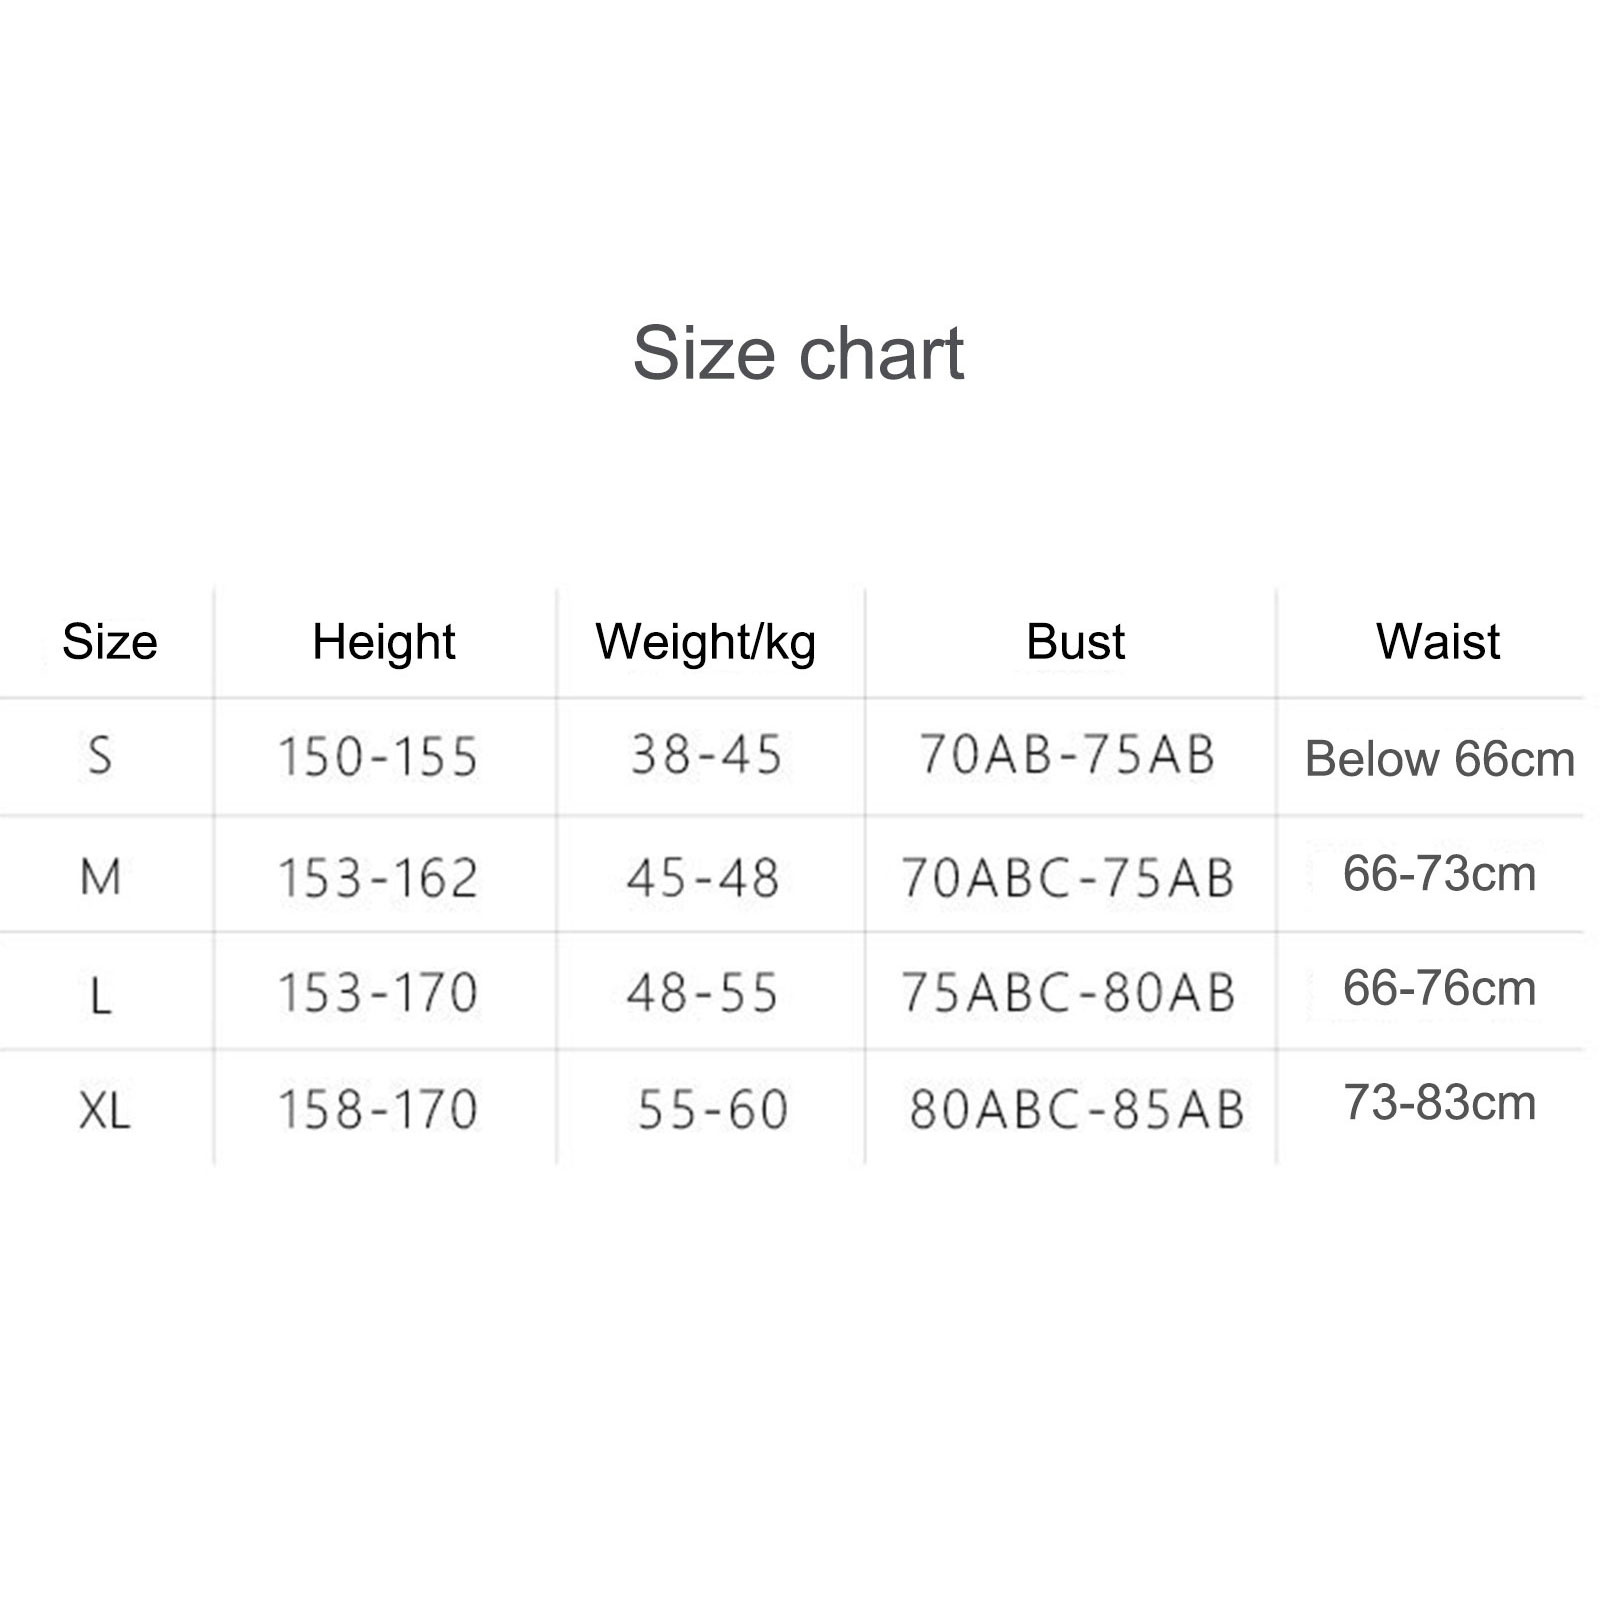Select the Height column header

pyautogui.click(x=384, y=641)
